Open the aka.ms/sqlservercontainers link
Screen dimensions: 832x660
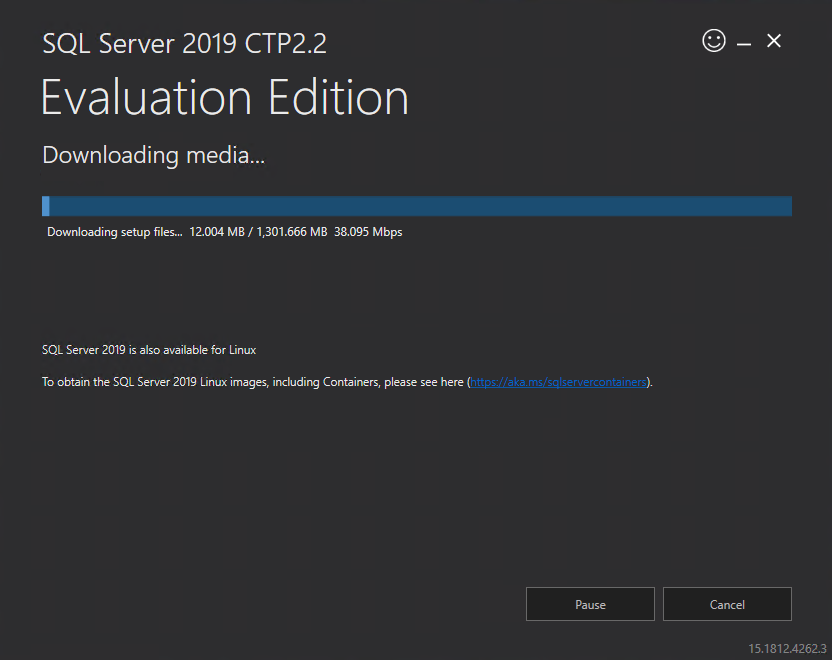pyautogui.click(x=558, y=382)
